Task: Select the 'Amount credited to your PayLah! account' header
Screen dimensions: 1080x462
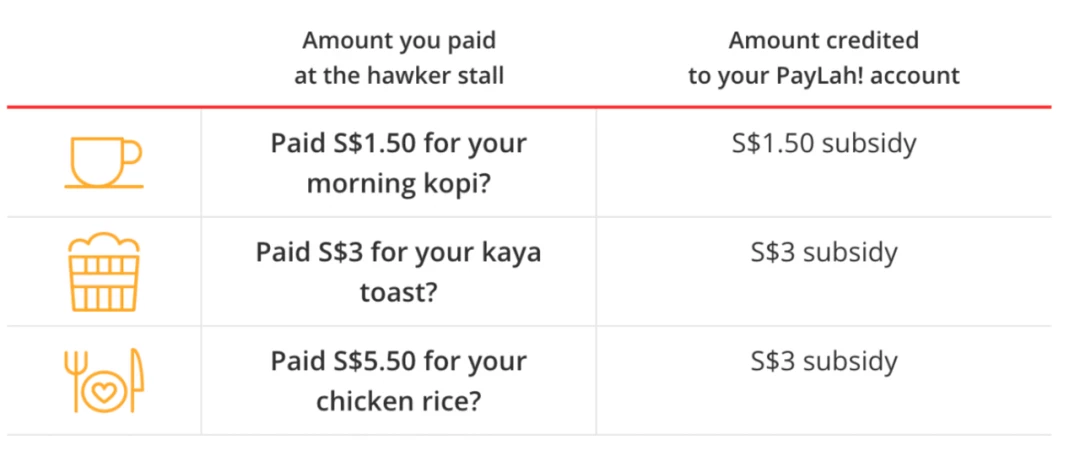Action: click(x=824, y=58)
